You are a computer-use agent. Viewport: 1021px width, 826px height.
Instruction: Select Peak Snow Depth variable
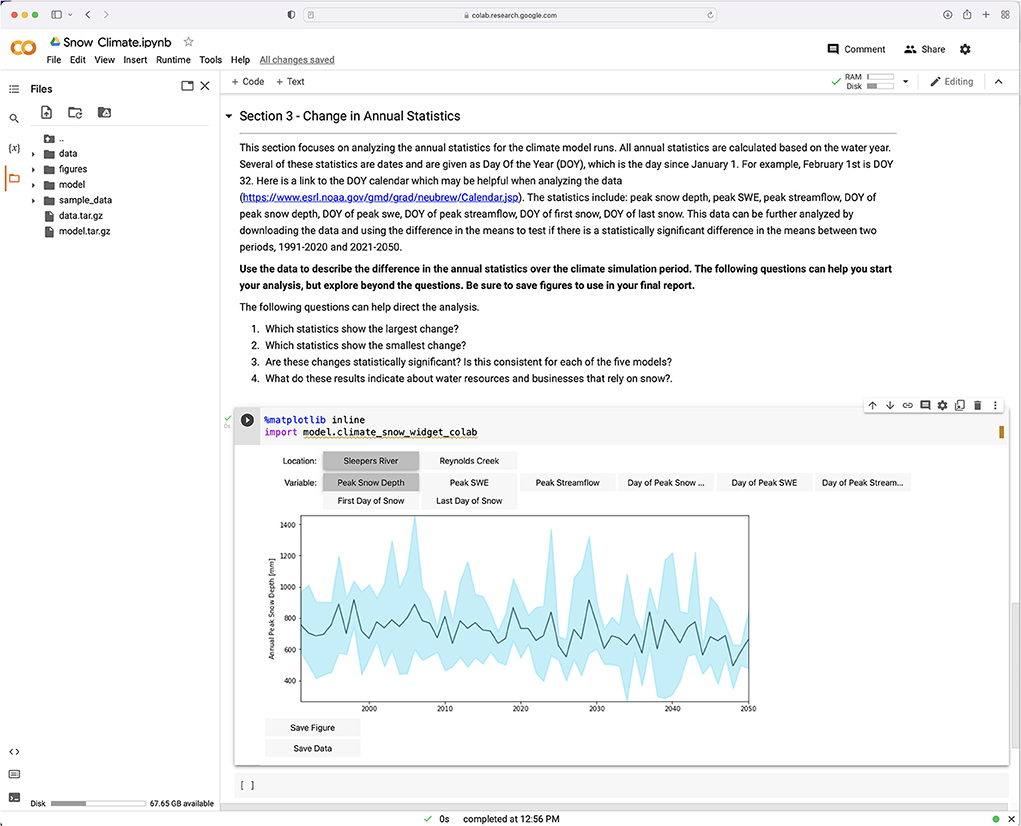[x=371, y=482]
